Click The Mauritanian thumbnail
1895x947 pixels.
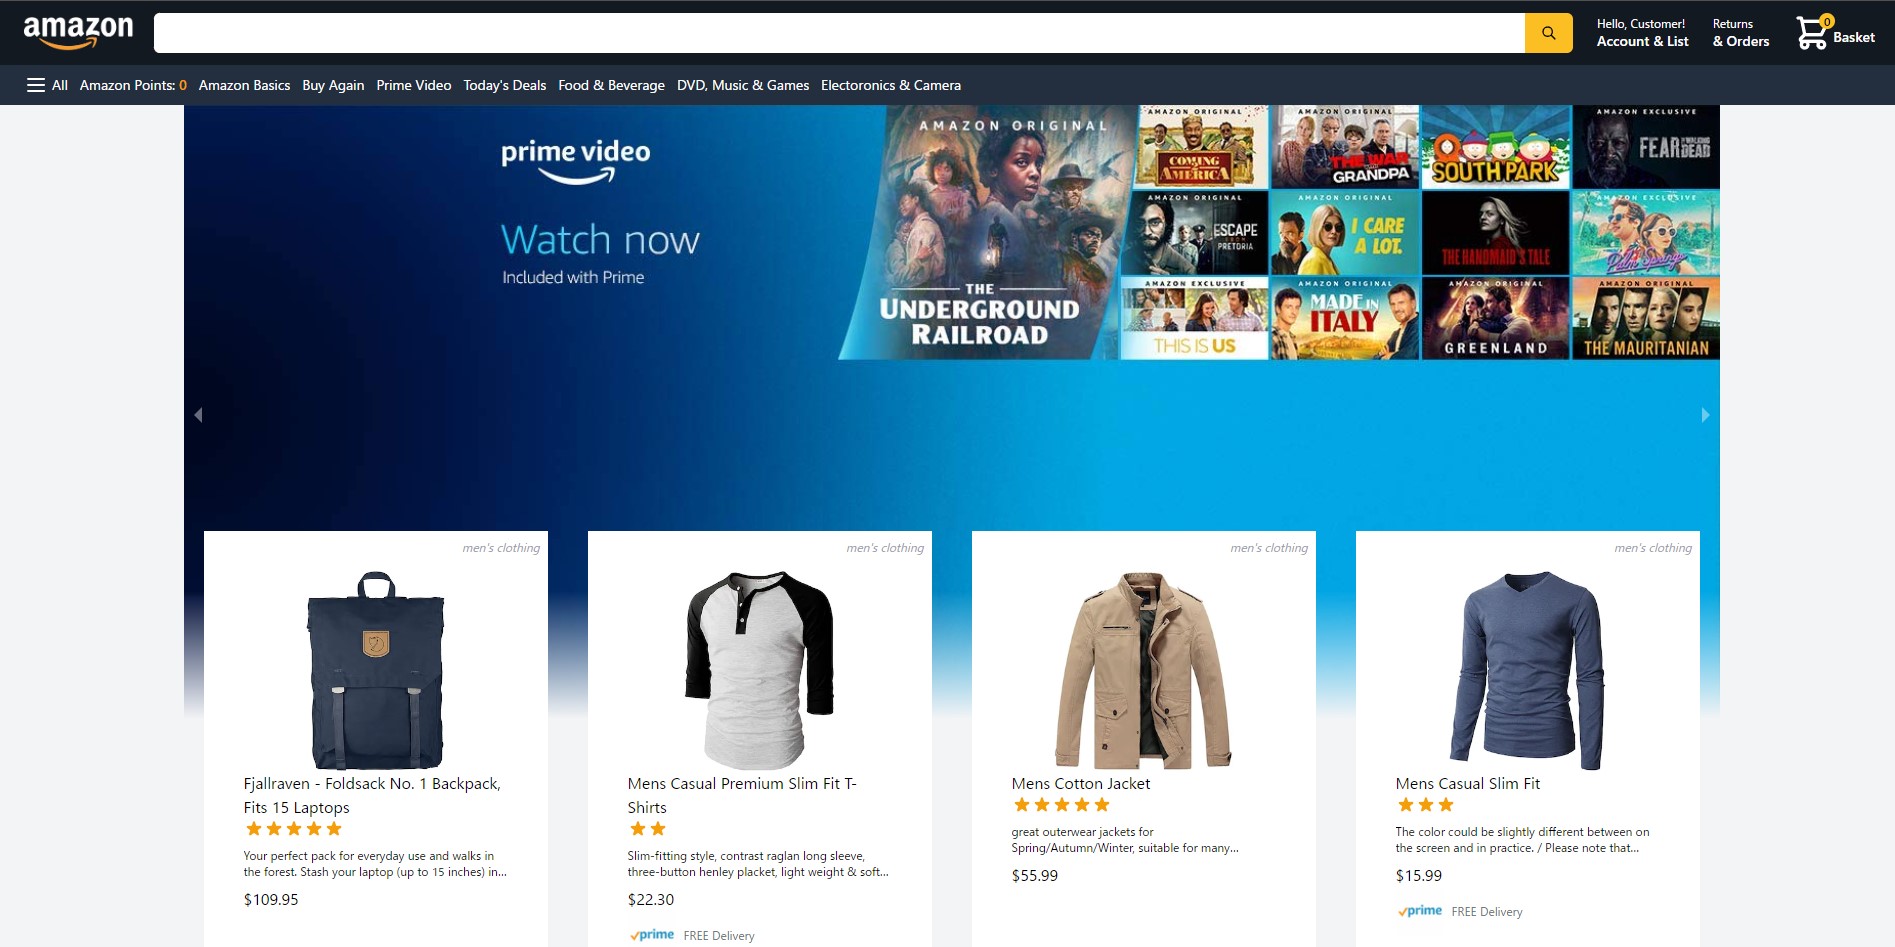pos(1646,319)
